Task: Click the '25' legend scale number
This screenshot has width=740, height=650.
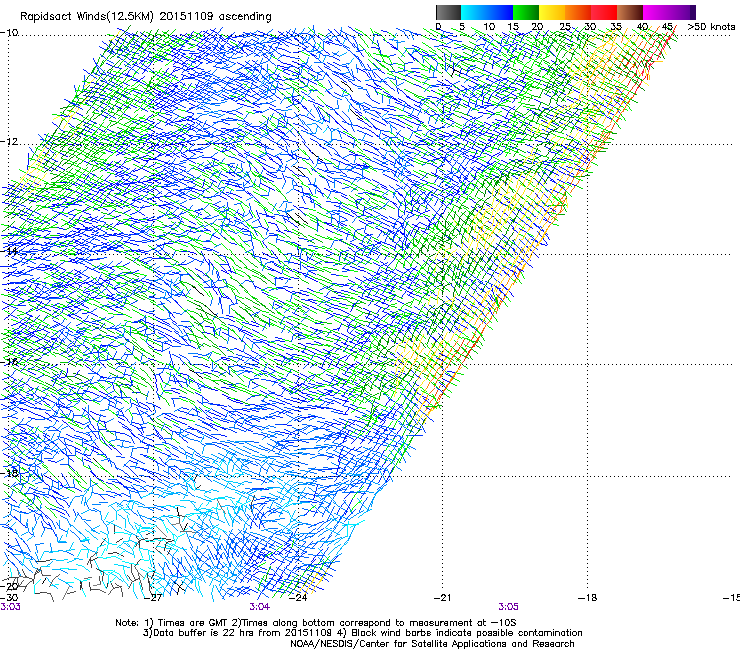Action: click(x=565, y=27)
